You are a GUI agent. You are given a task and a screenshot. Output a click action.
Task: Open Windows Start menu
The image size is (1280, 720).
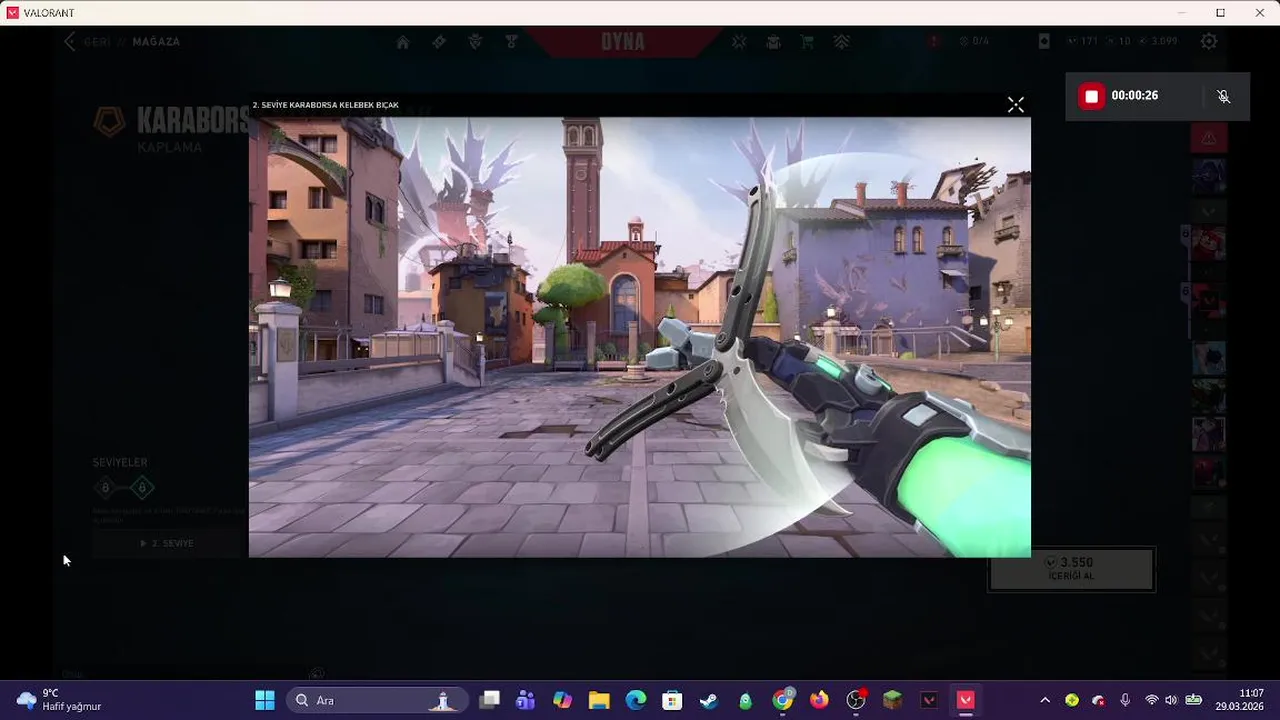click(264, 700)
